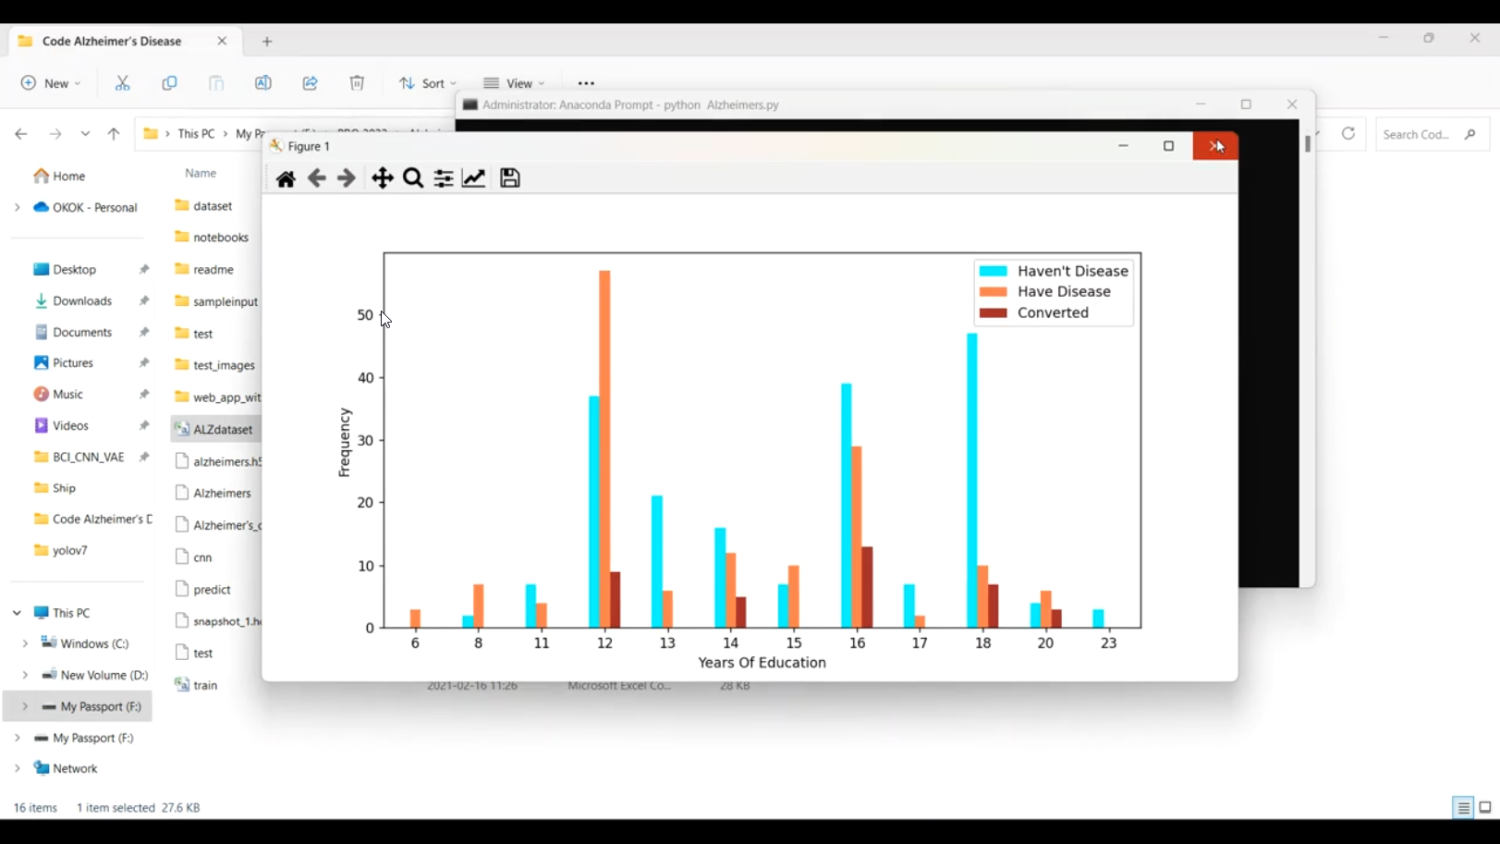Select the Pan axes tool
The height and width of the screenshot is (844, 1500).
pyautogui.click(x=382, y=178)
